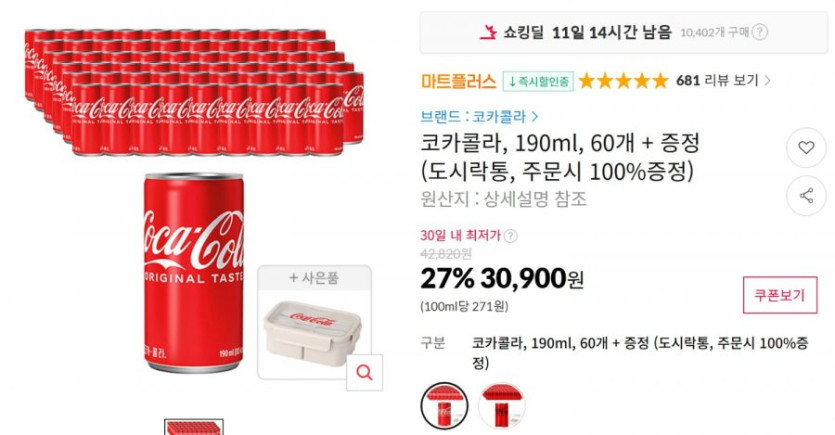Click the main Coca-Cola can image
Image resolution: width=835 pixels, height=435 pixels.
coord(194,272)
